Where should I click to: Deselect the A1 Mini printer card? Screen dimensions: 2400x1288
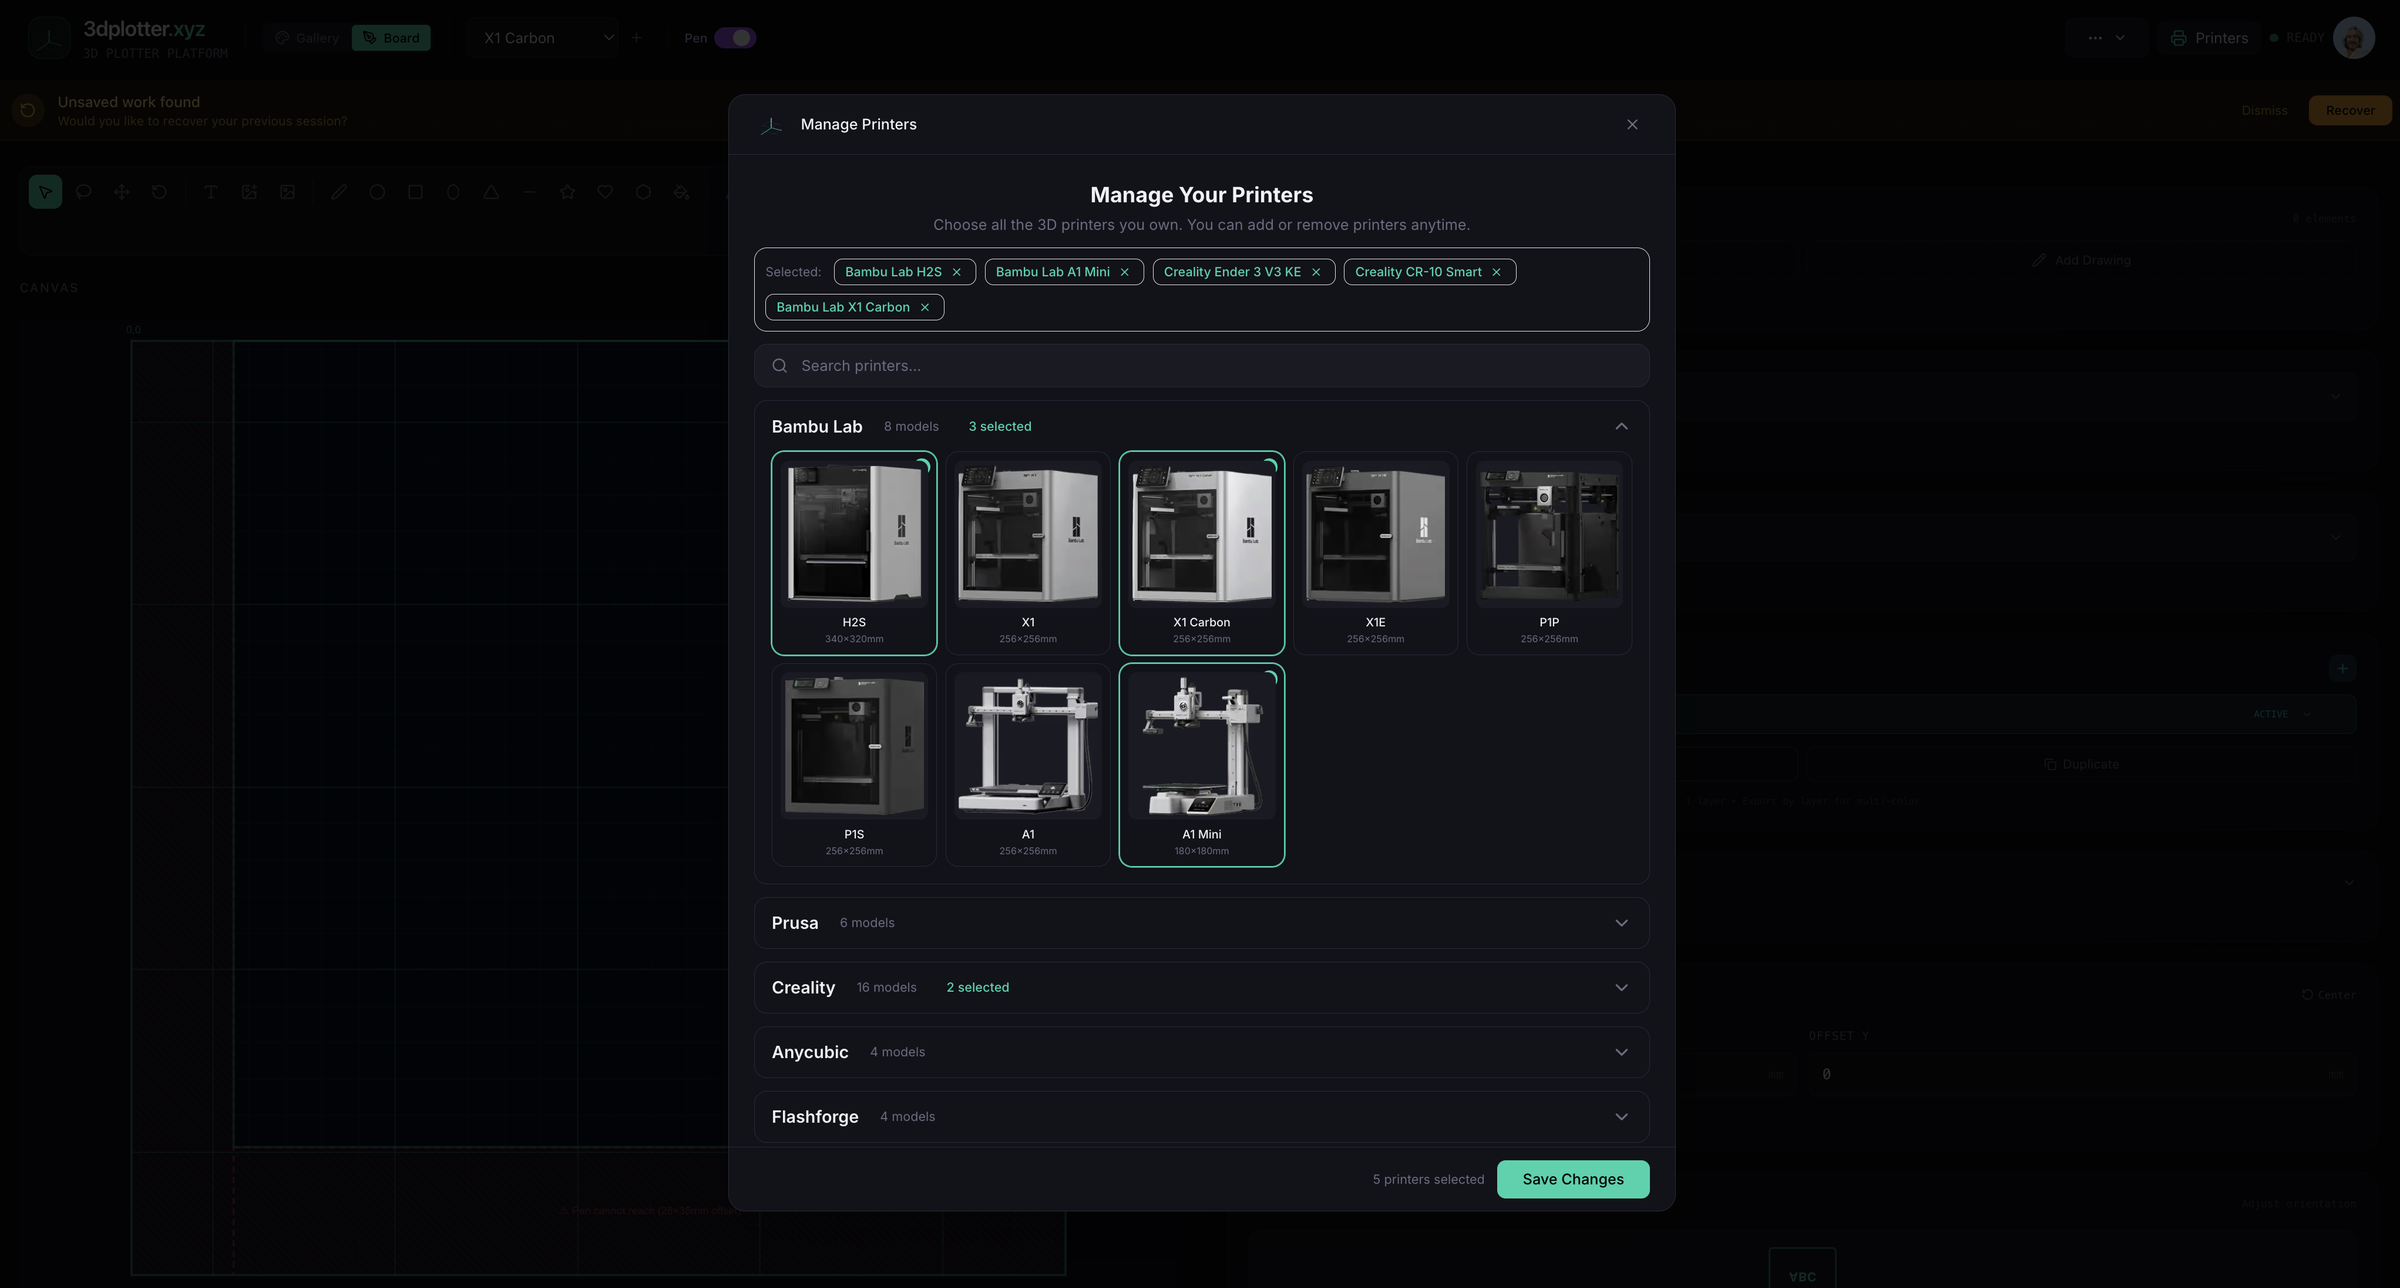click(1202, 765)
